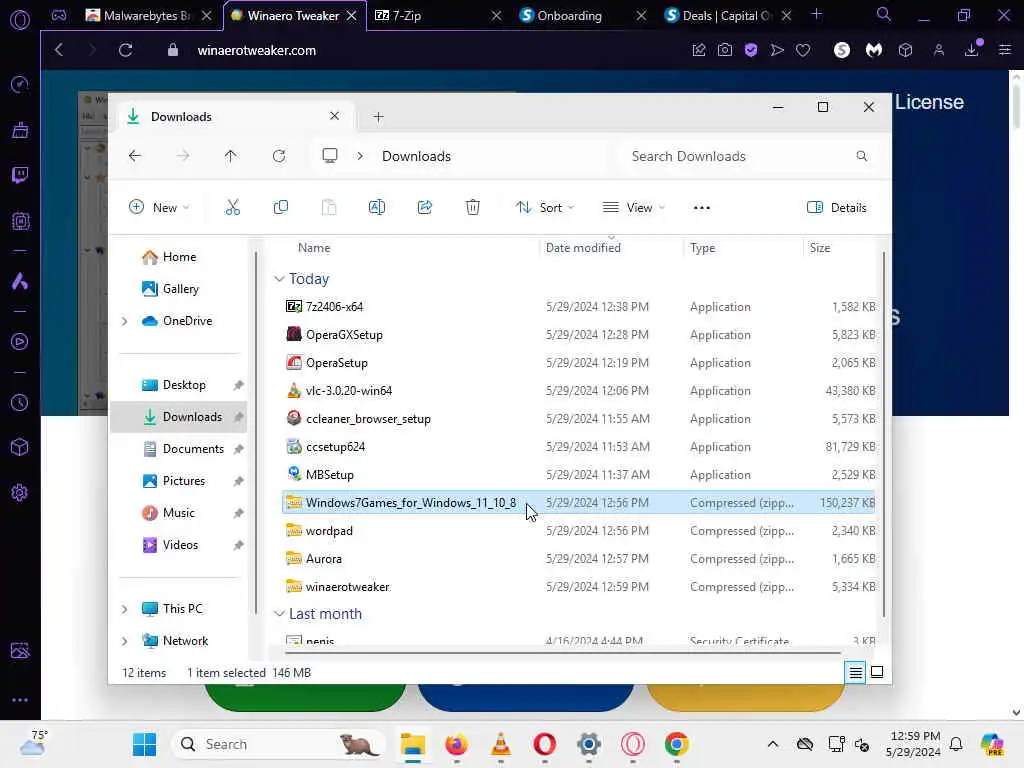Go up one folder level

(231, 156)
